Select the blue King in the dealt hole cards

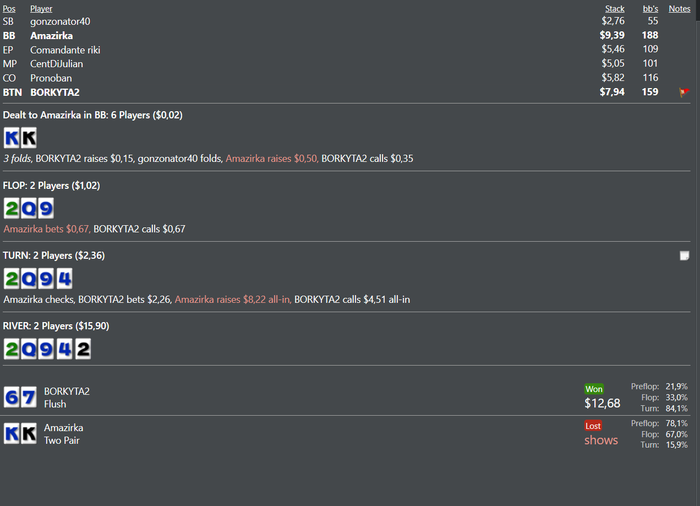click(12, 138)
